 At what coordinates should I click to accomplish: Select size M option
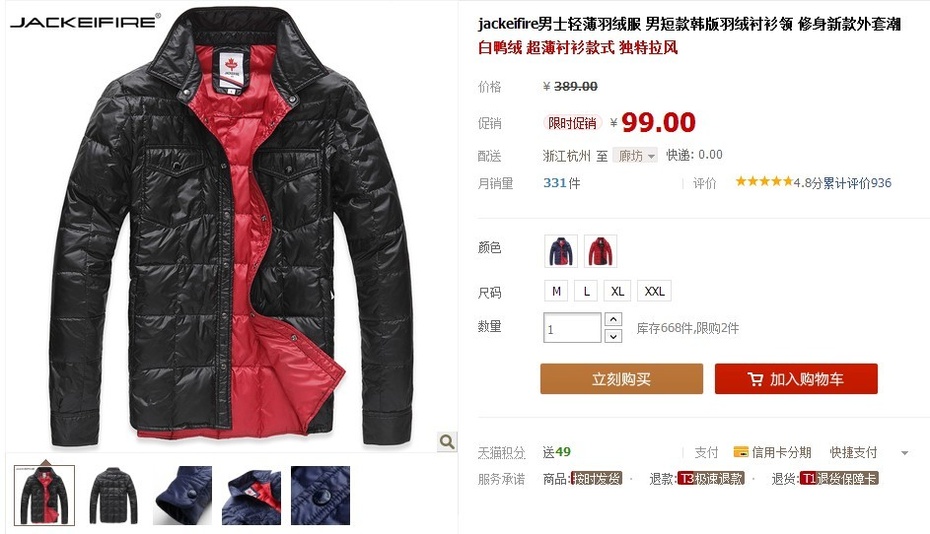[x=556, y=291]
